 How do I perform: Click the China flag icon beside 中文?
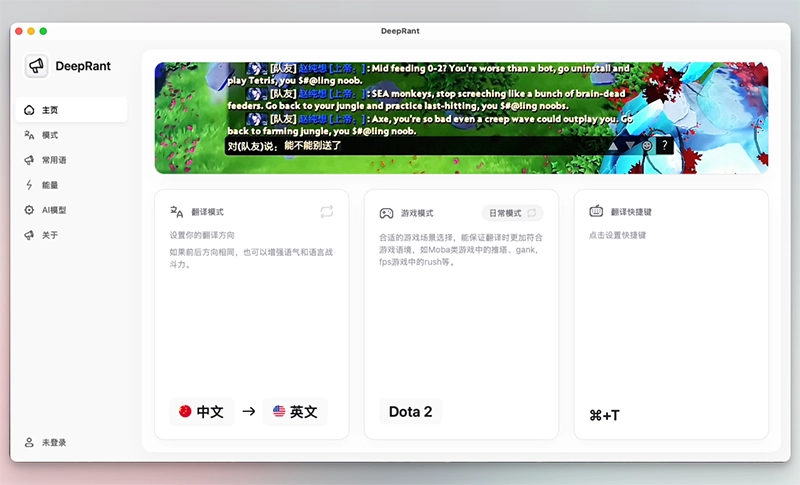point(185,411)
